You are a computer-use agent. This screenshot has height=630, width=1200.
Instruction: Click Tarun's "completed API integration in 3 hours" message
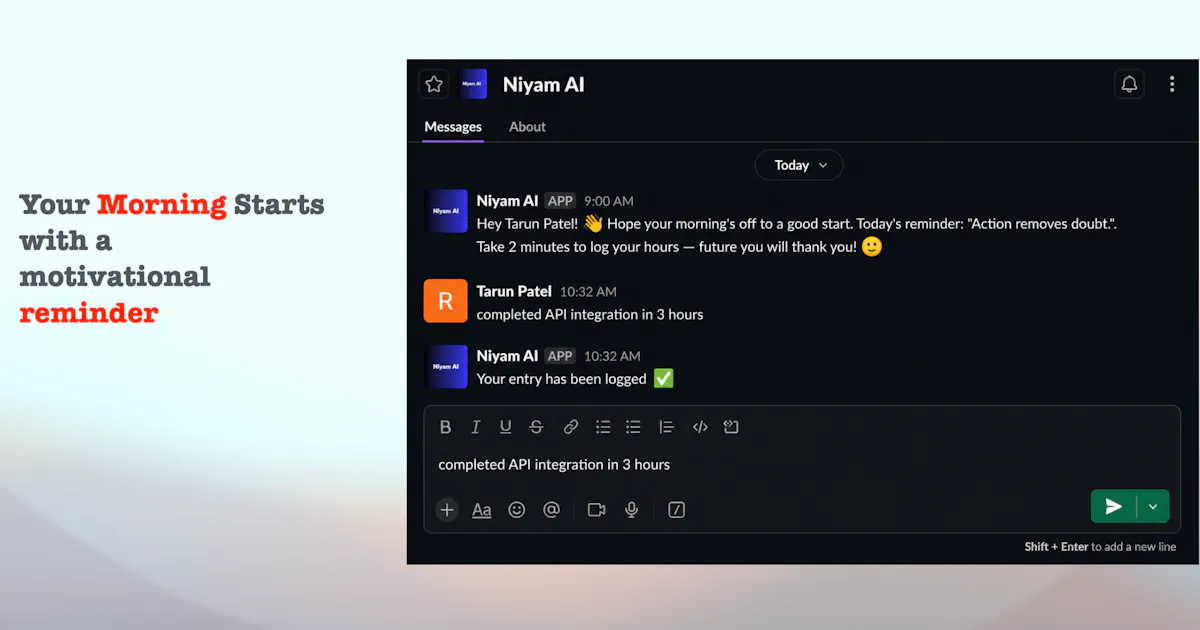pyautogui.click(x=590, y=314)
